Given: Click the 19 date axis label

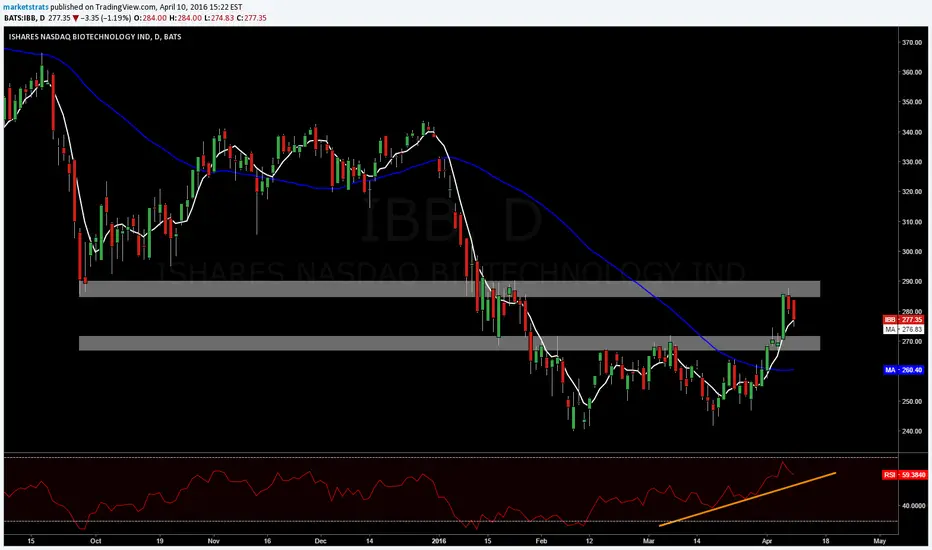Looking at the screenshot, I should tap(160, 541).
